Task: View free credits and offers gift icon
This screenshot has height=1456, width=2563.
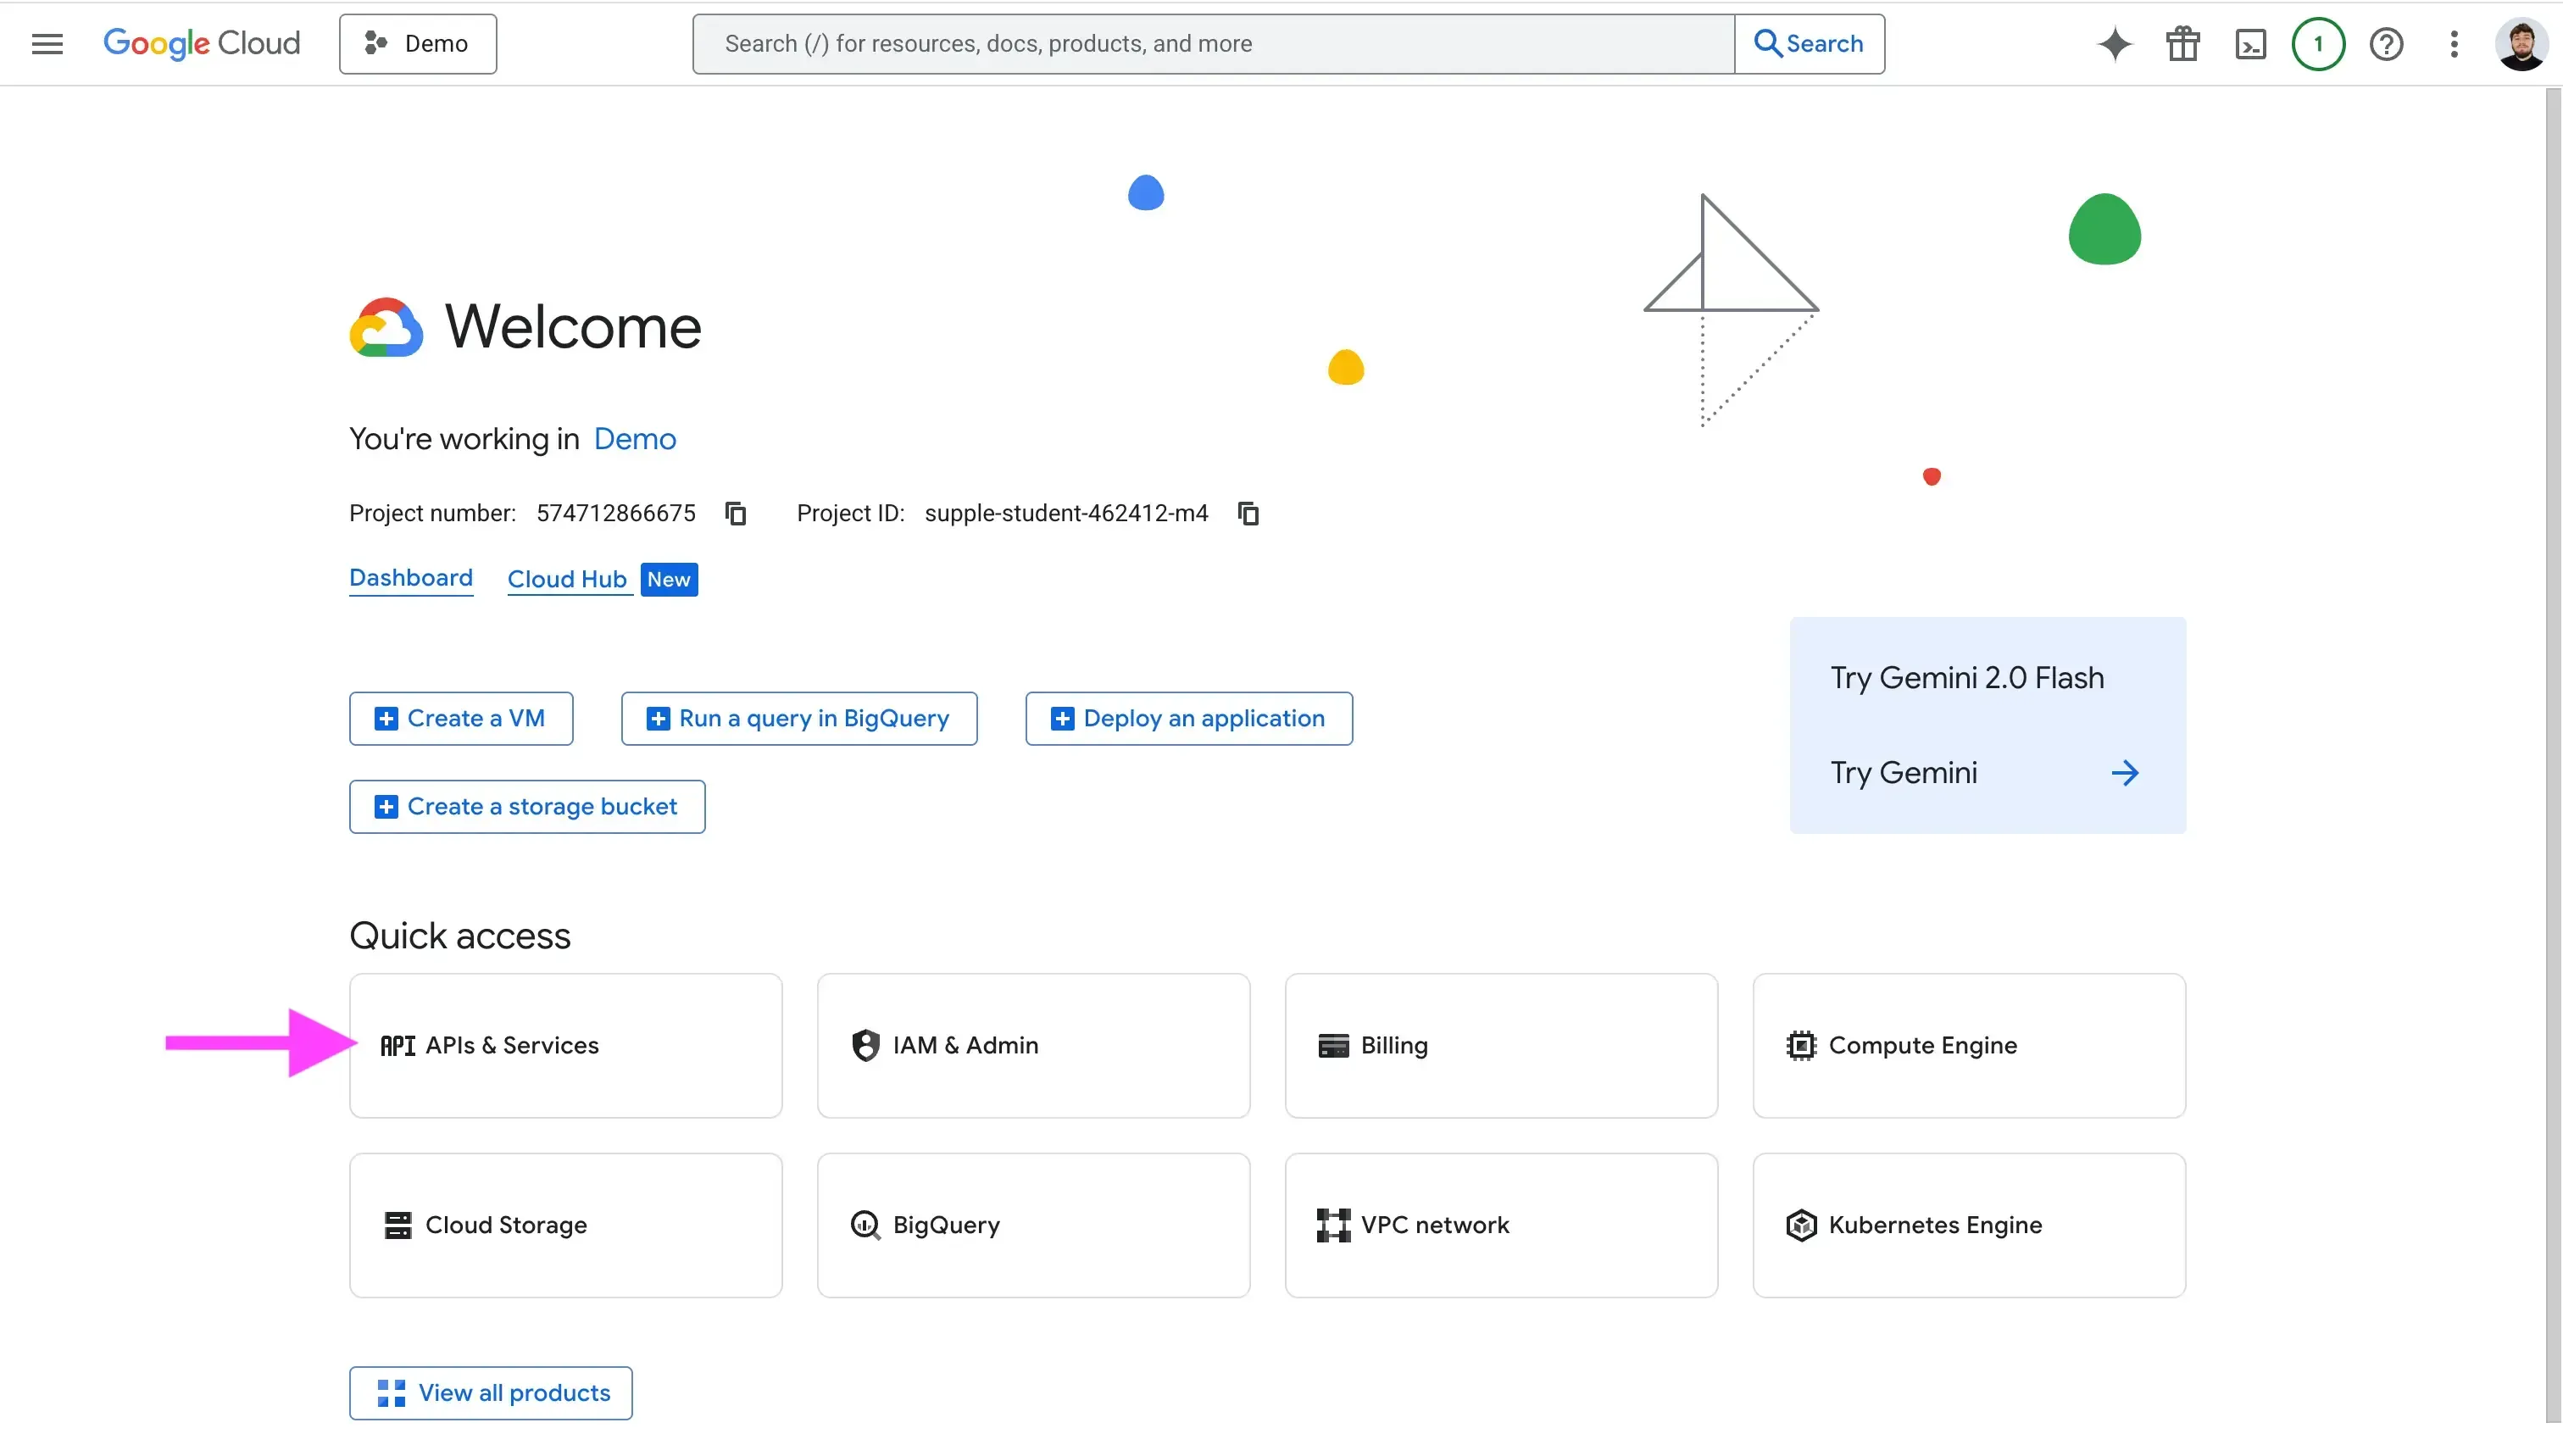Action: click(x=2183, y=43)
